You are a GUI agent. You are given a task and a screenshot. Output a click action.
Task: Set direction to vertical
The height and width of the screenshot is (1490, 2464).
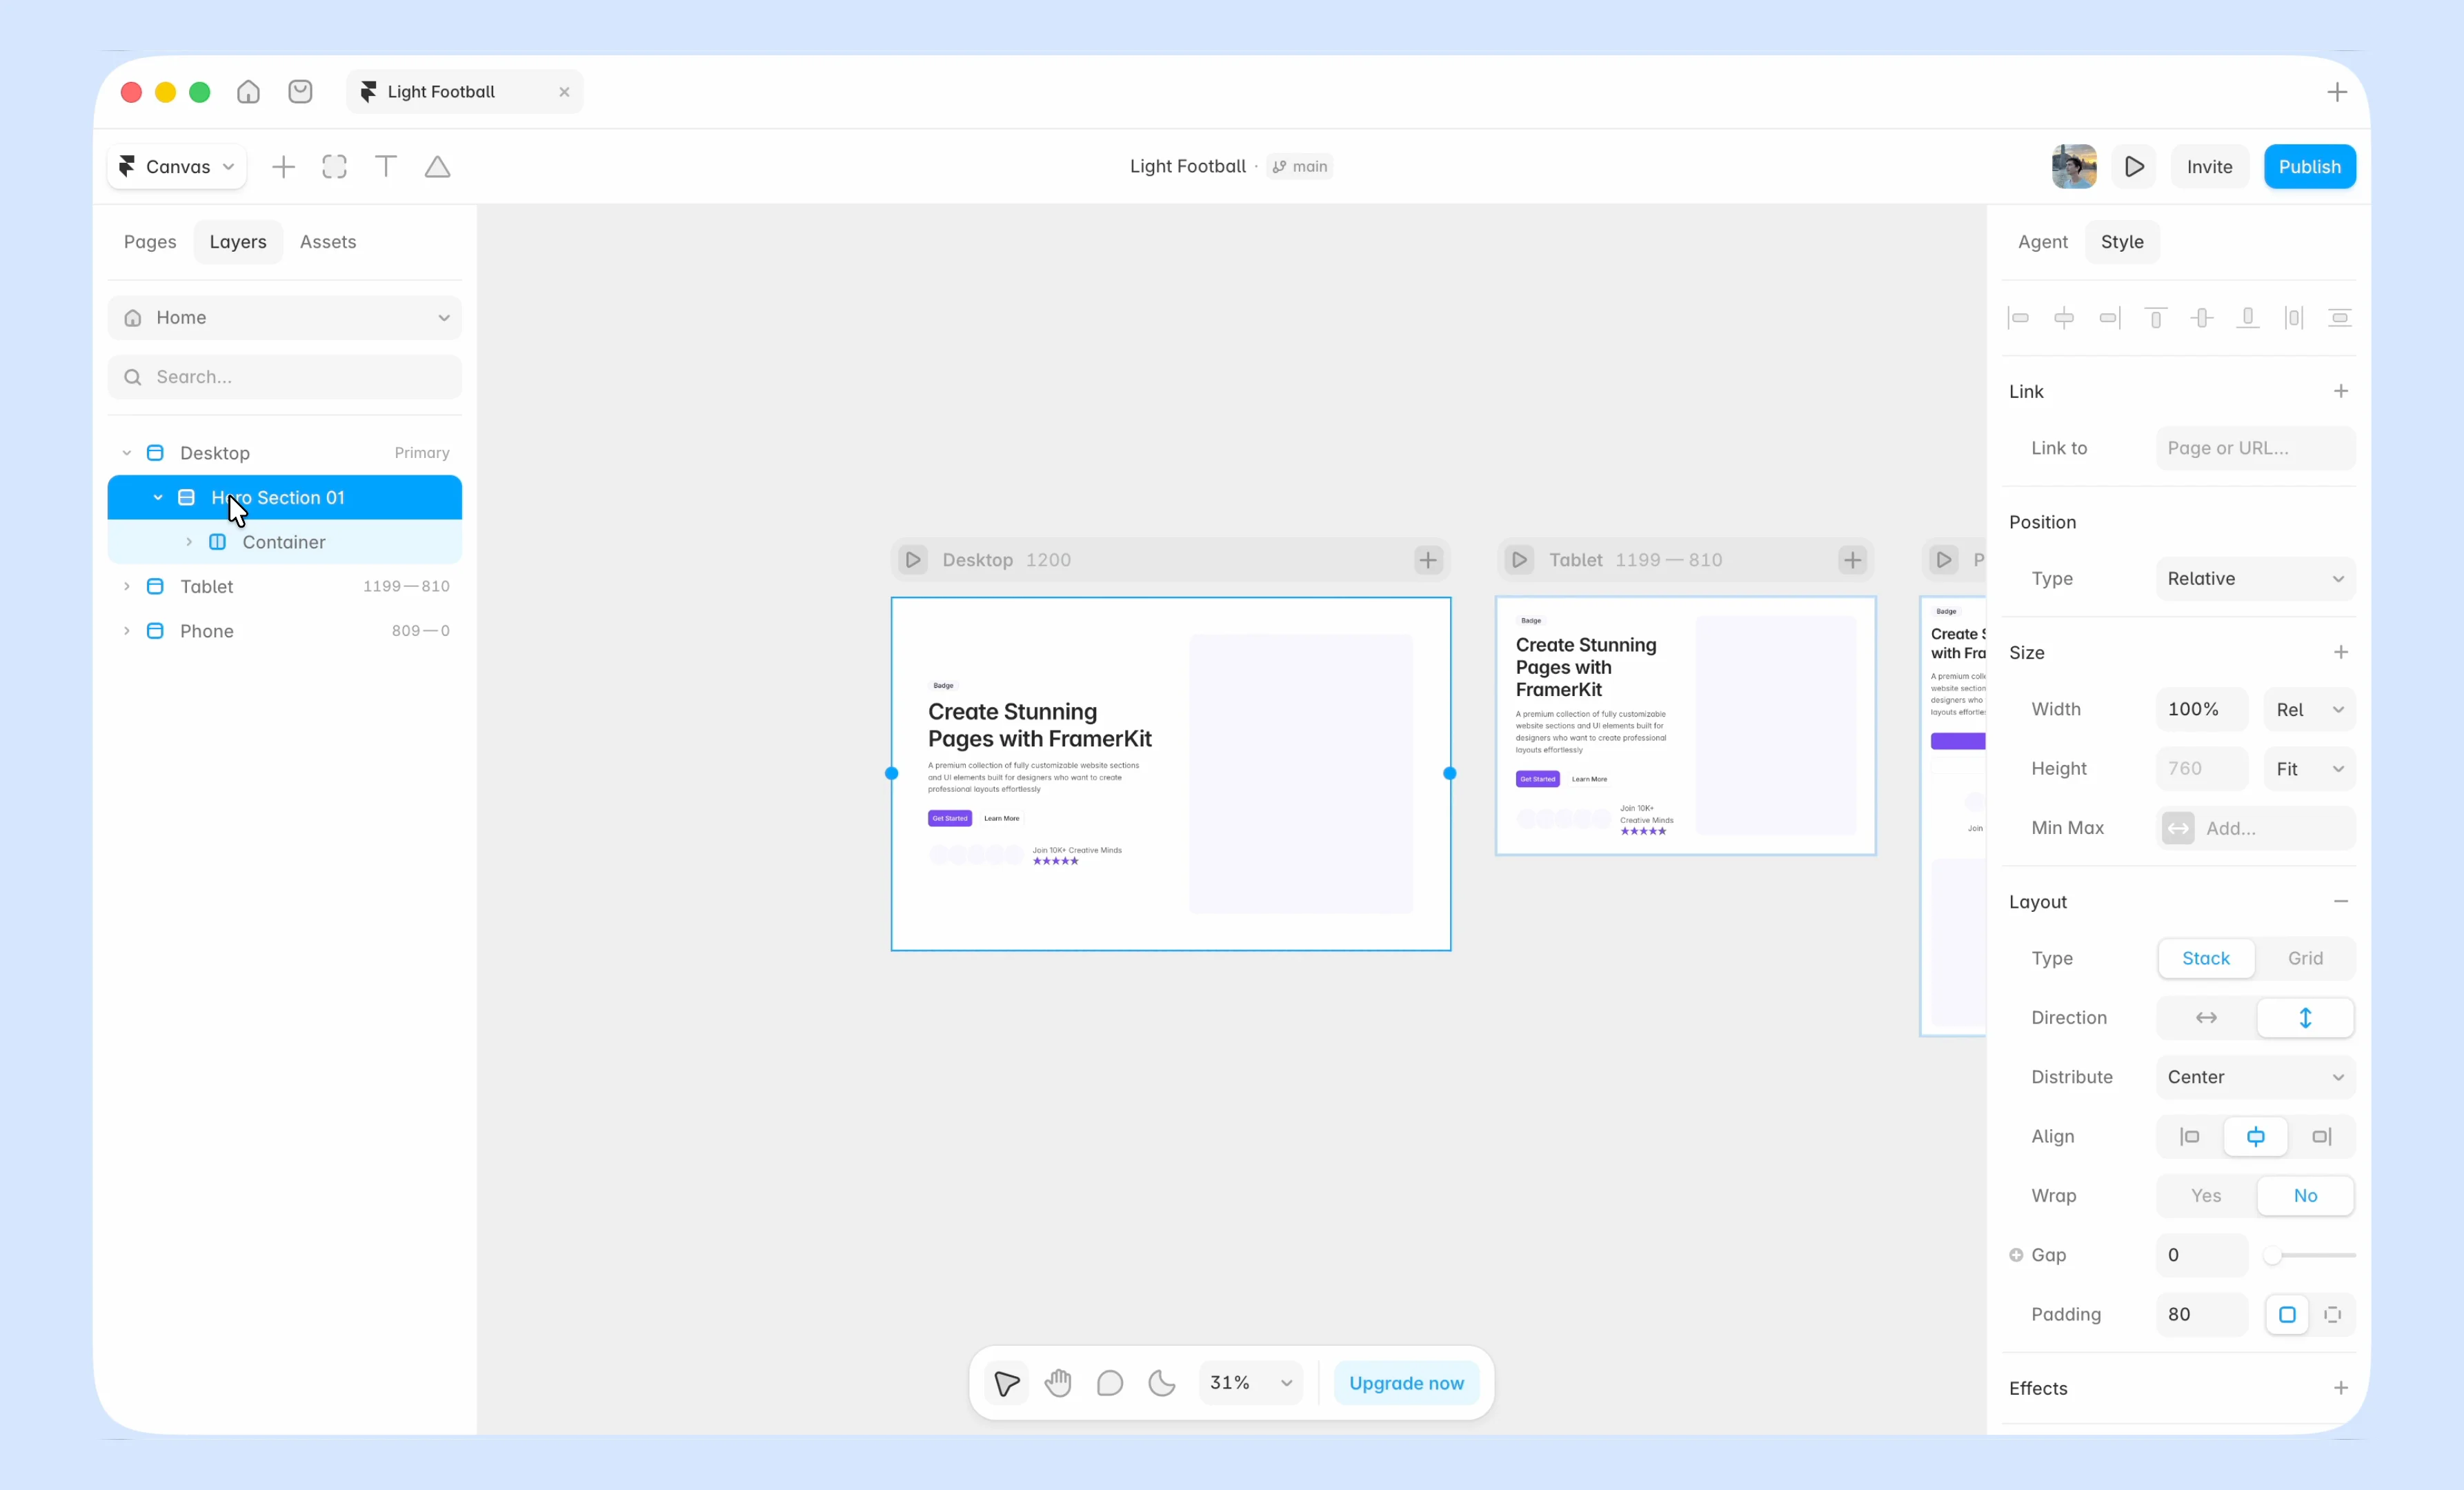[2305, 1018]
